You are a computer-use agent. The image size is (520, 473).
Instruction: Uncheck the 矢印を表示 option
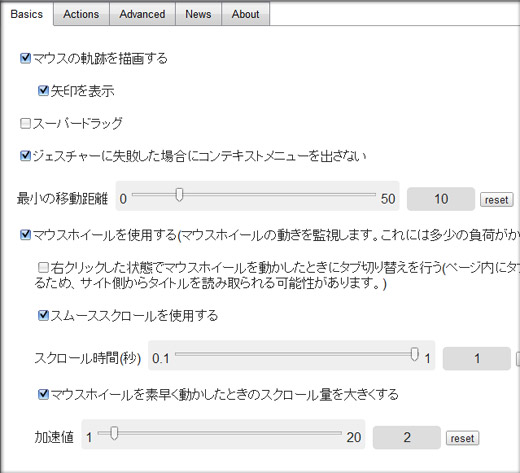(43, 90)
